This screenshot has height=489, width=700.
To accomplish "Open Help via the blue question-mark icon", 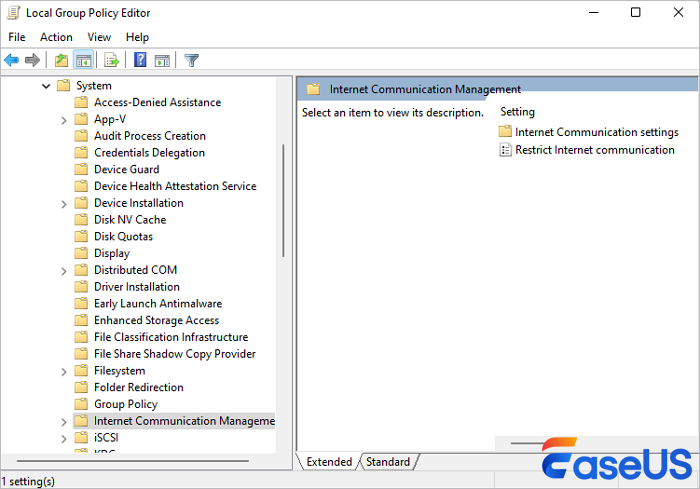I will pyautogui.click(x=140, y=60).
